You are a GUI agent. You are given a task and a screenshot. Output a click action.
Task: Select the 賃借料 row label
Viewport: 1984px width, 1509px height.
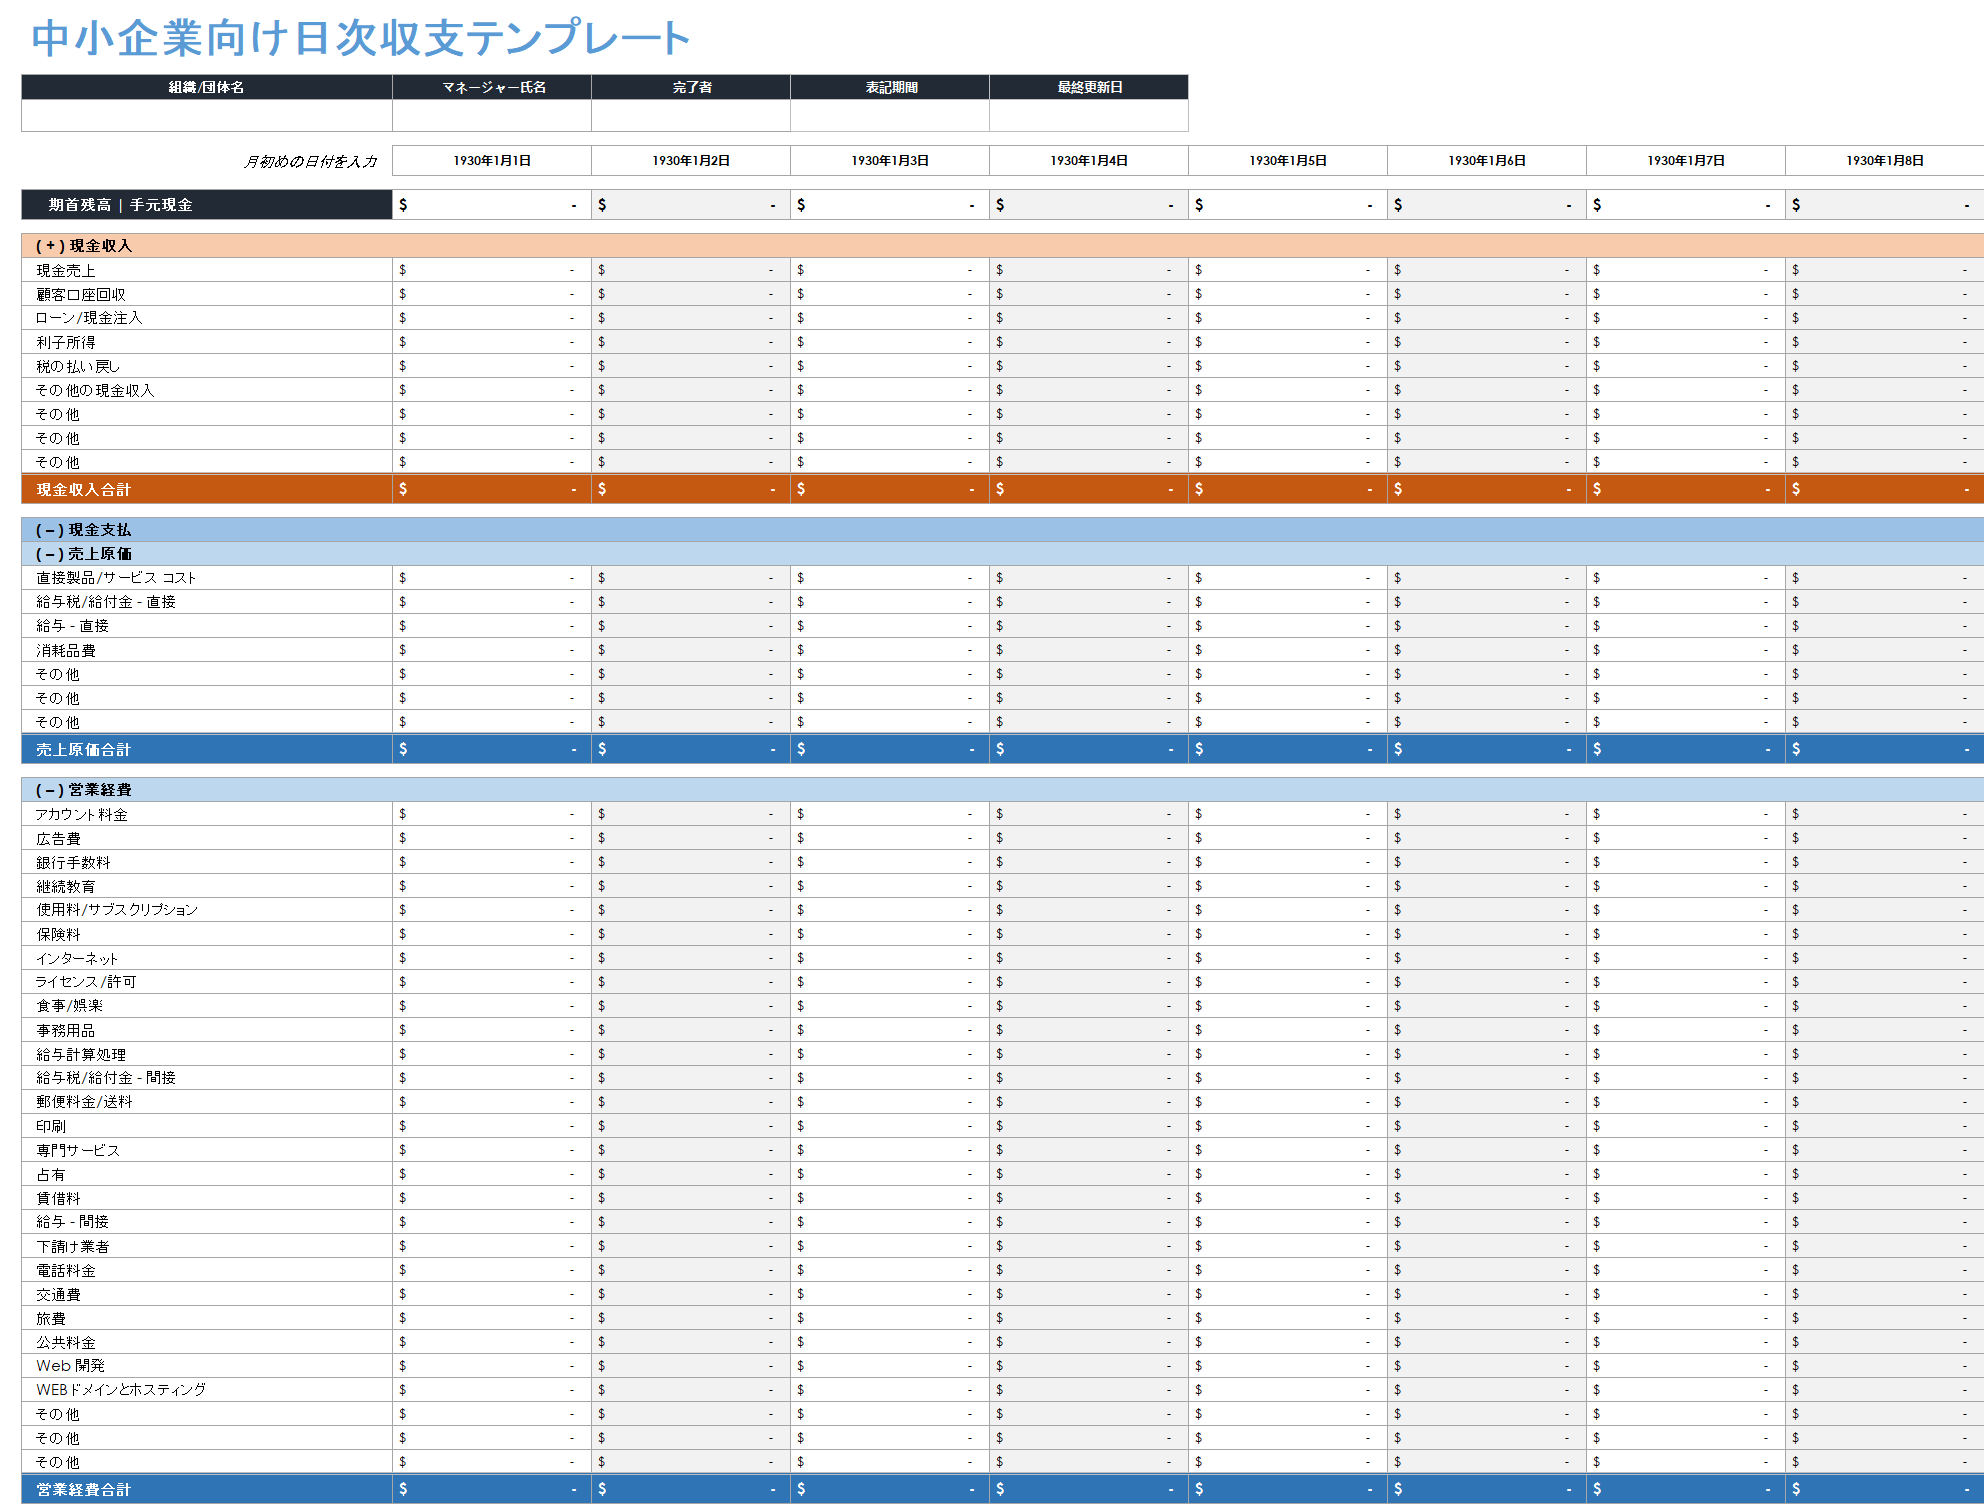207,1198
